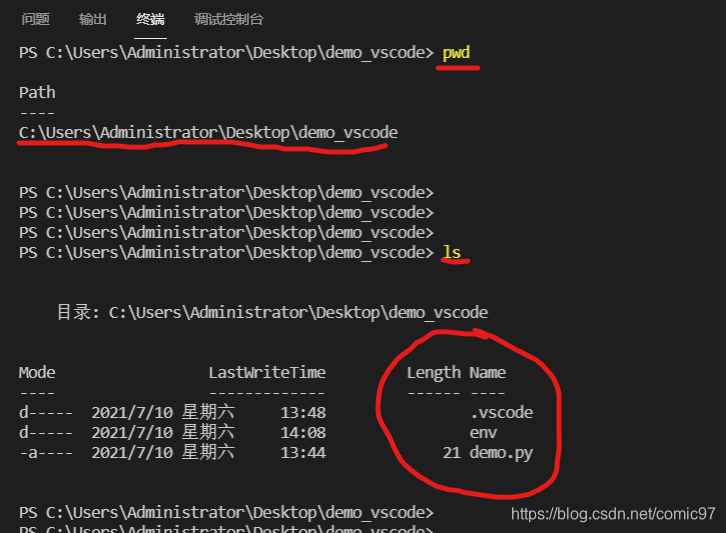Switch to the 问题 panel tab
The height and width of the screenshot is (533, 726).
(x=35, y=19)
